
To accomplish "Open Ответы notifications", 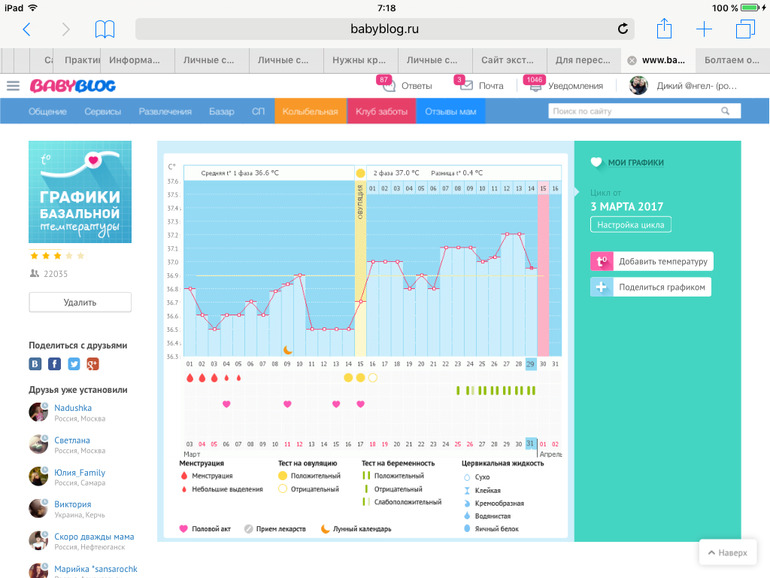I will [407, 86].
